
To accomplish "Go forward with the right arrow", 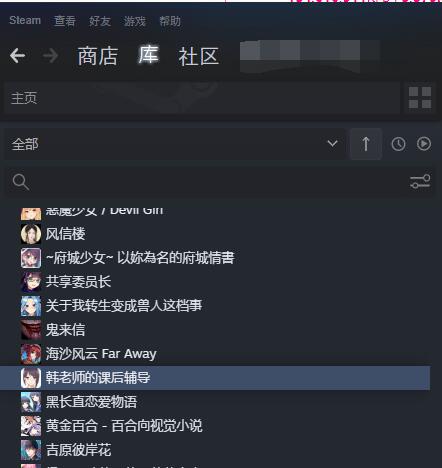I will pos(51,56).
